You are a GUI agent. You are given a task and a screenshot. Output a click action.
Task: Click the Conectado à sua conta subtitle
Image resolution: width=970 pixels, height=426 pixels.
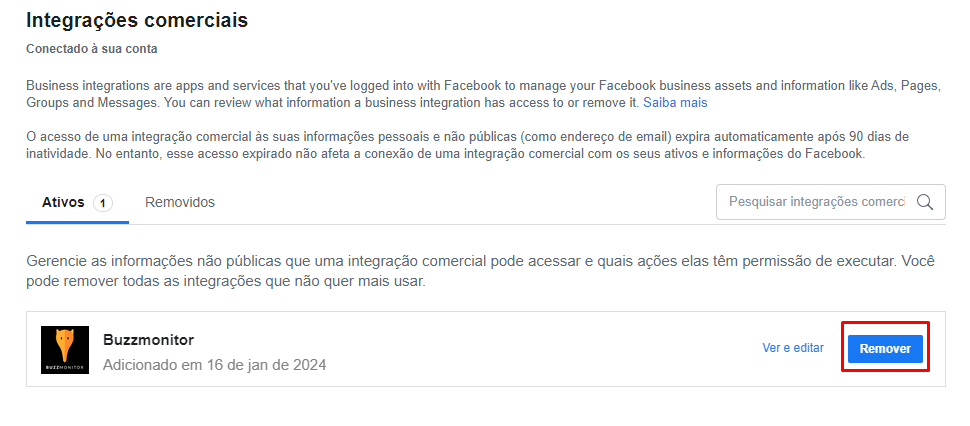92,48
